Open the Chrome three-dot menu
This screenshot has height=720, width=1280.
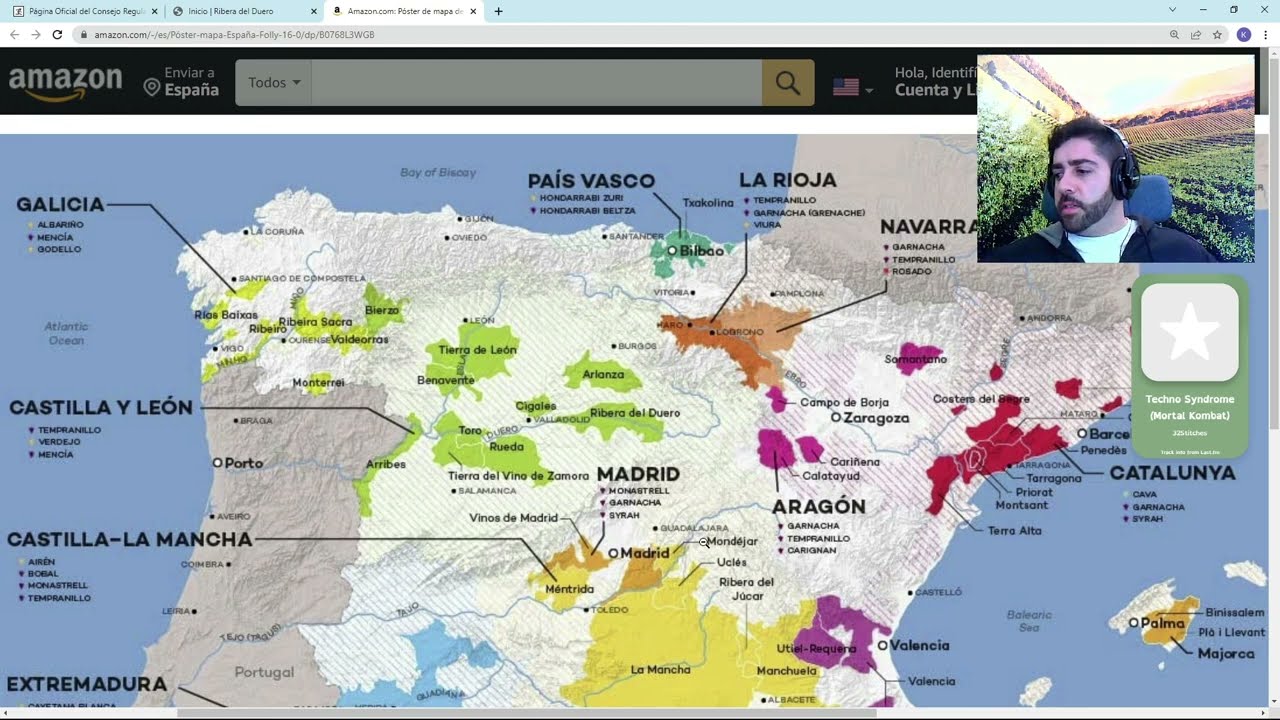coord(1265,34)
